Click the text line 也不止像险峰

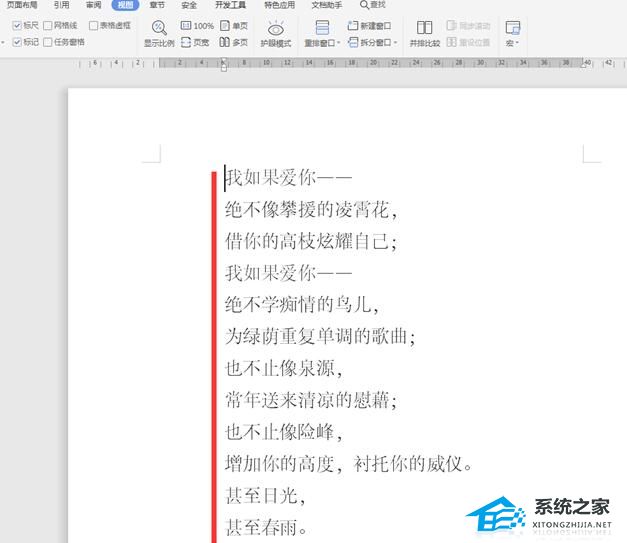[x=284, y=432]
